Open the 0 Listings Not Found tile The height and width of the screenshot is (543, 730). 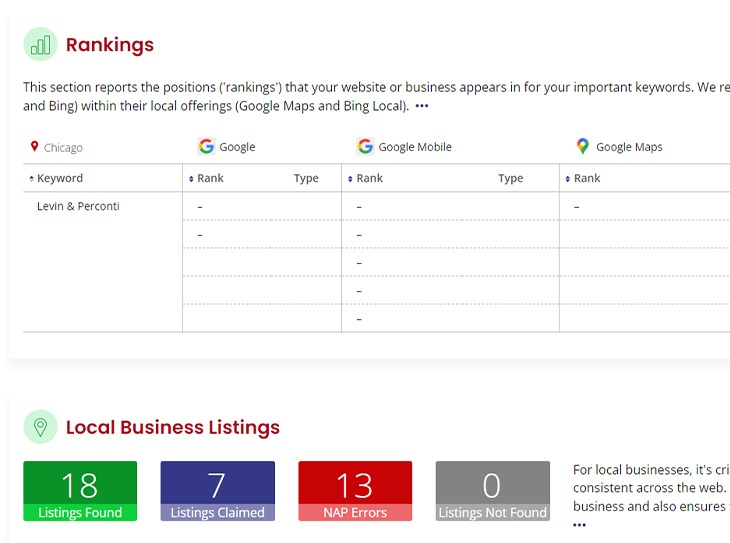tap(492, 490)
